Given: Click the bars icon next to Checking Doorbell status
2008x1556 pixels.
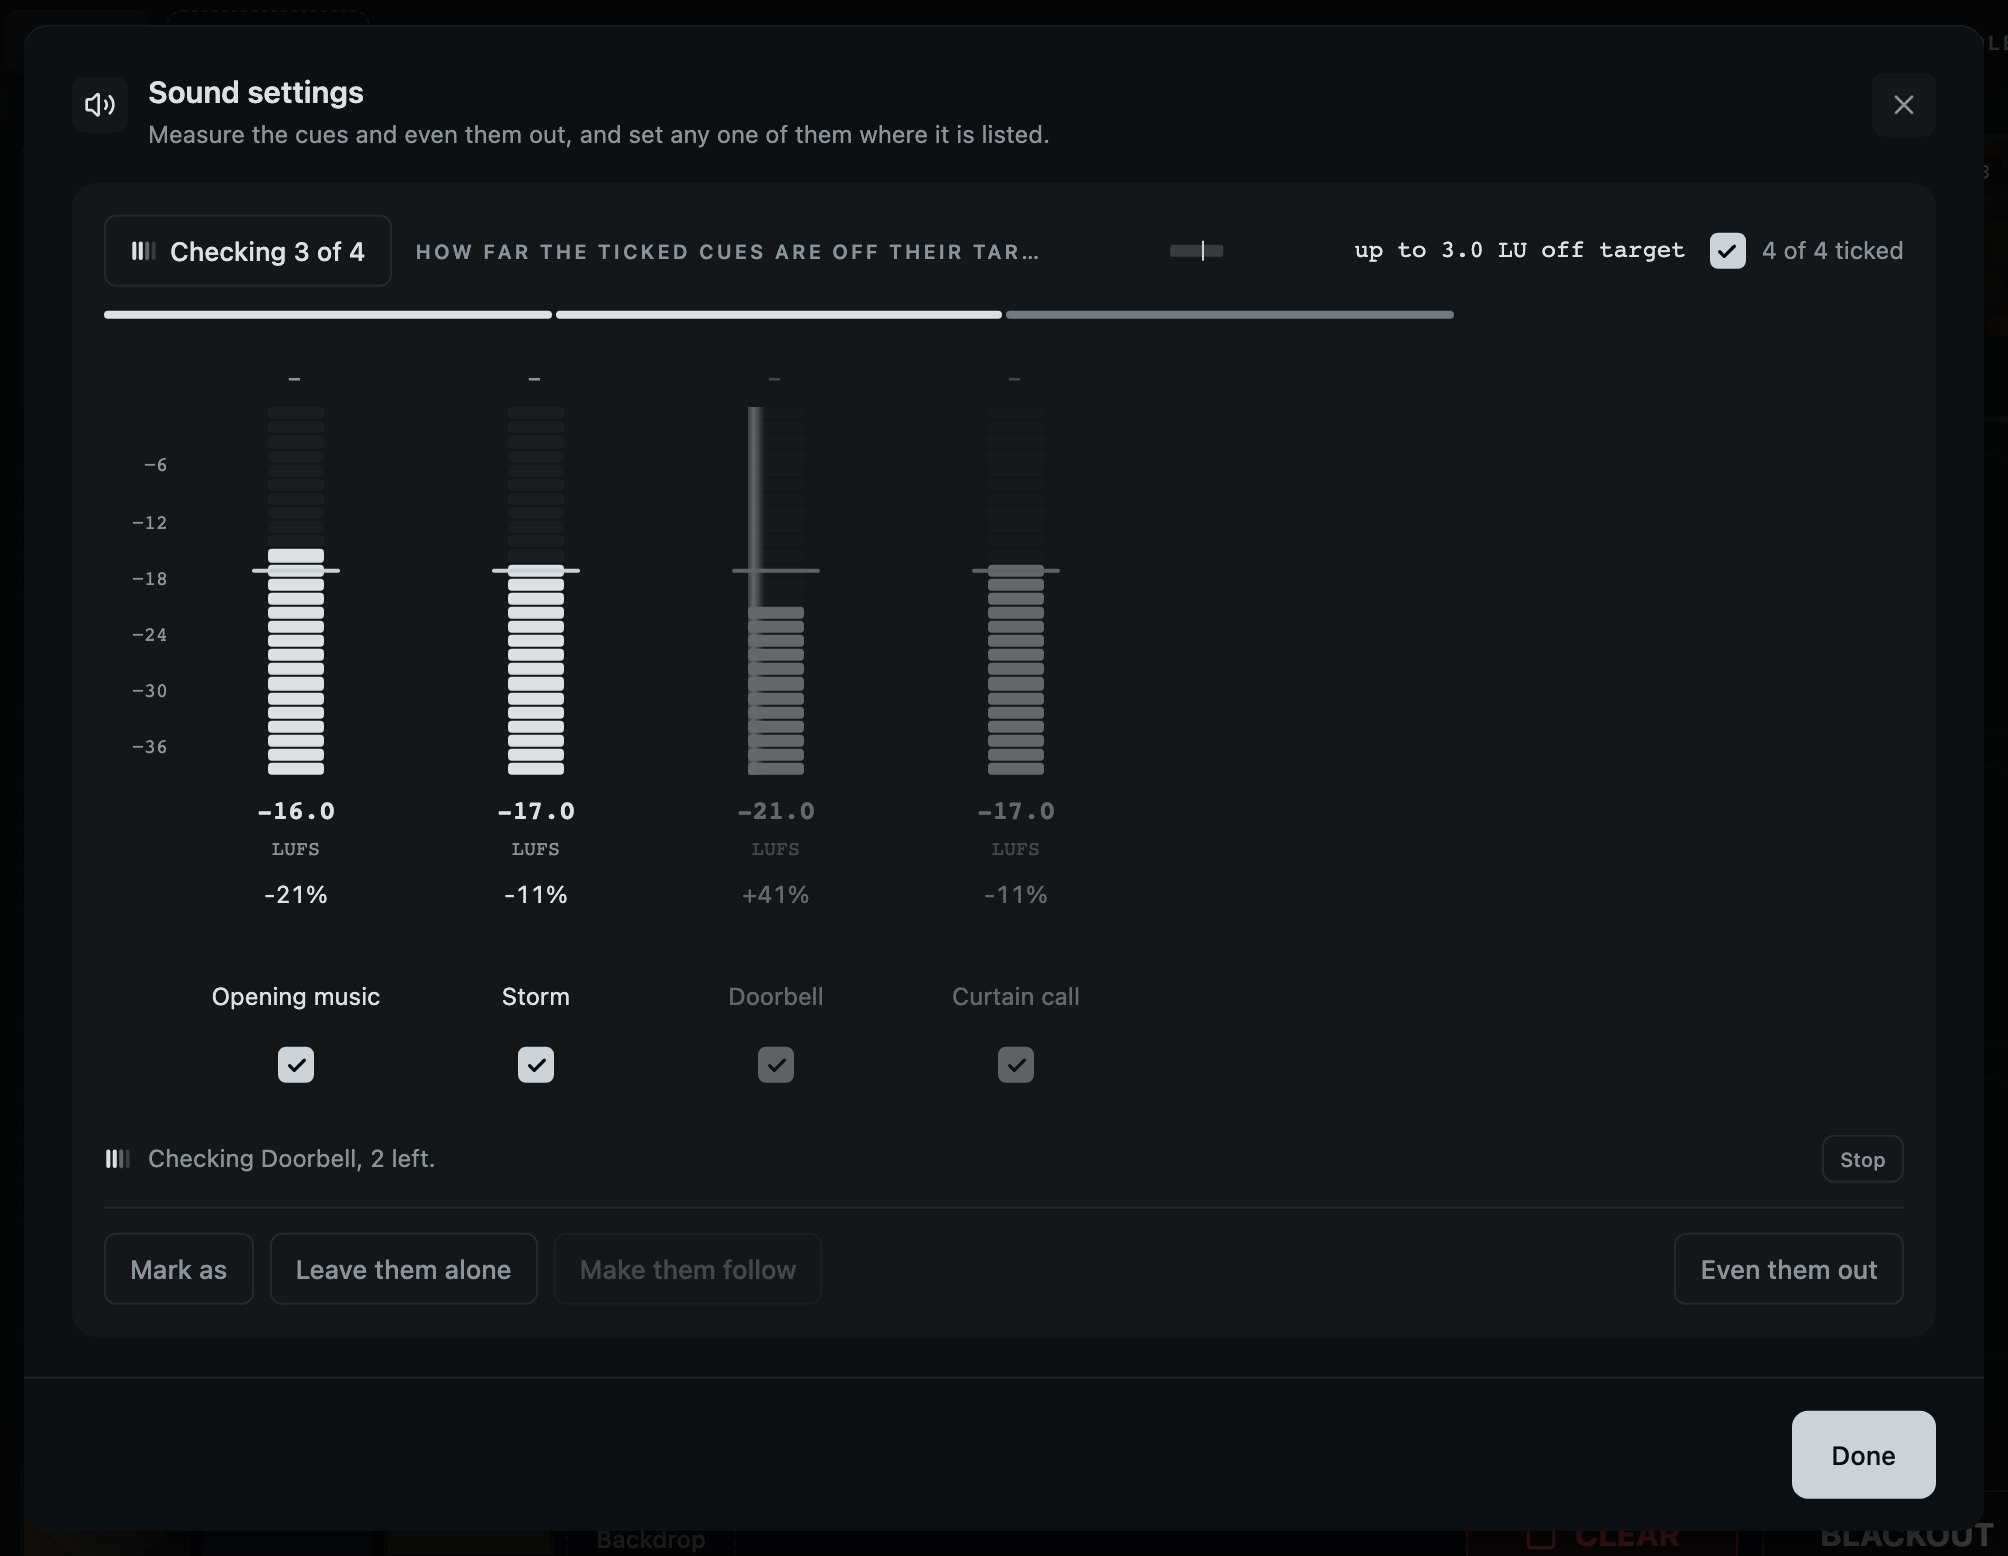Looking at the screenshot, I should 118,1159.
